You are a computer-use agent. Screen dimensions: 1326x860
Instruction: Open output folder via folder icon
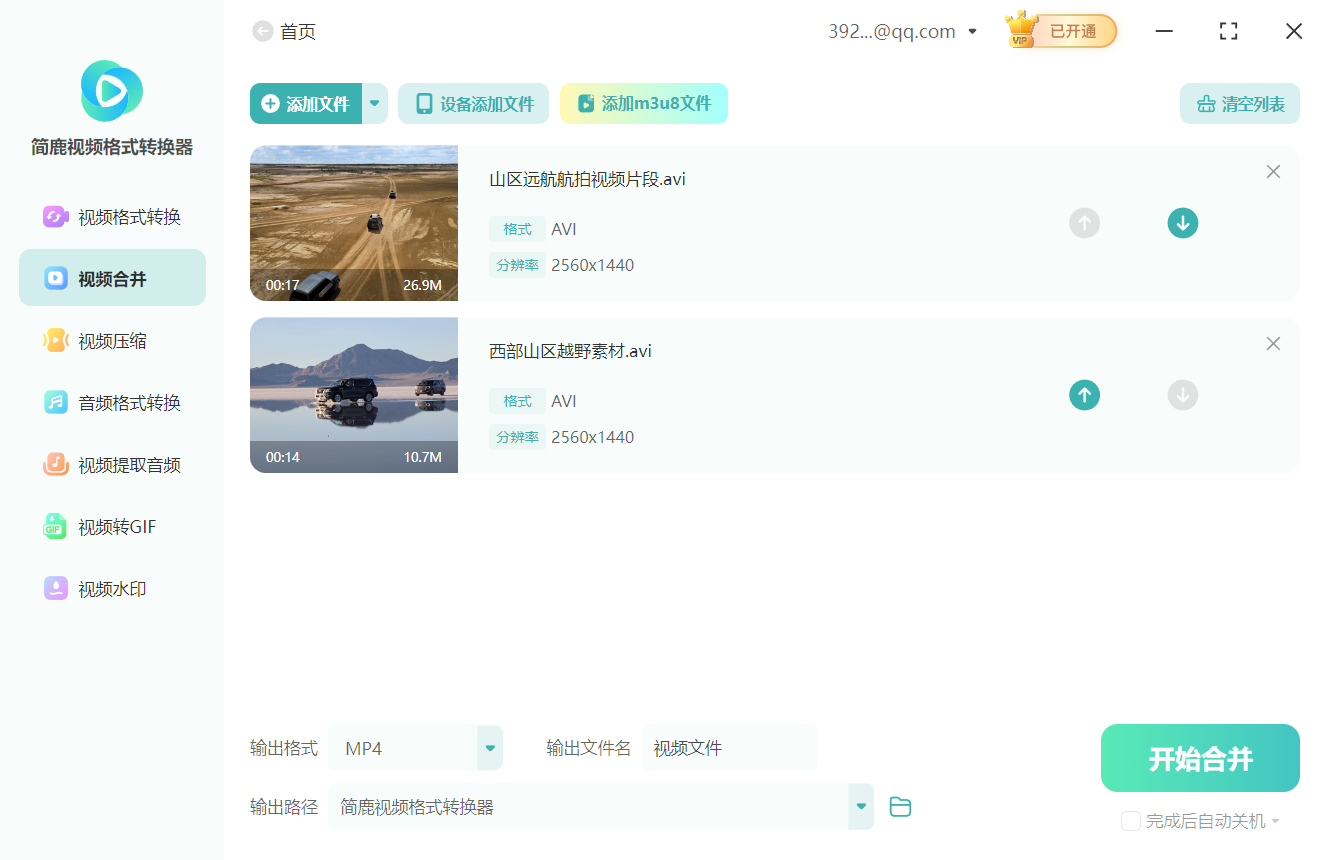899,806
